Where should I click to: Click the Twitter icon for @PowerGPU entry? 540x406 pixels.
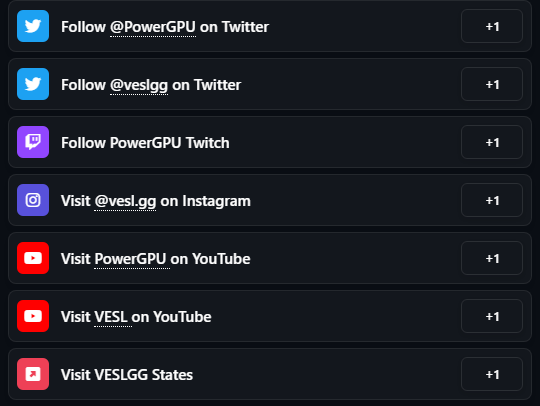tap(33, 26)
